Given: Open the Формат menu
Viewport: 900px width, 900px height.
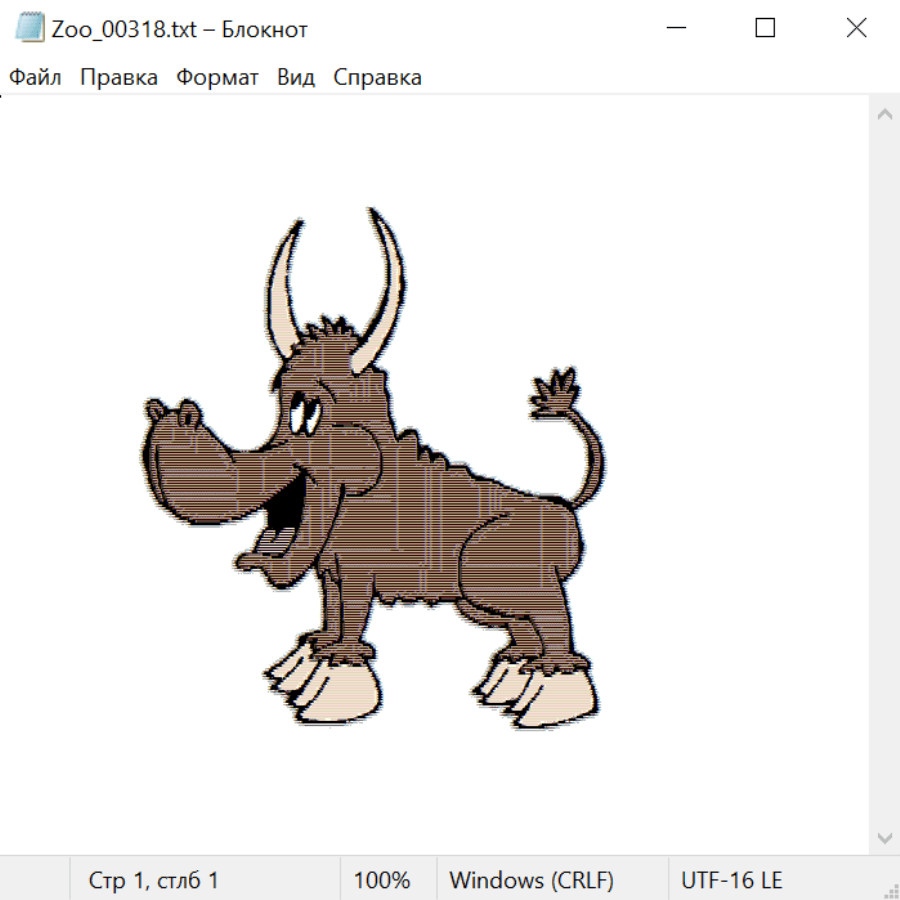Looking at the screenshot, I should [x=217, y=78].
